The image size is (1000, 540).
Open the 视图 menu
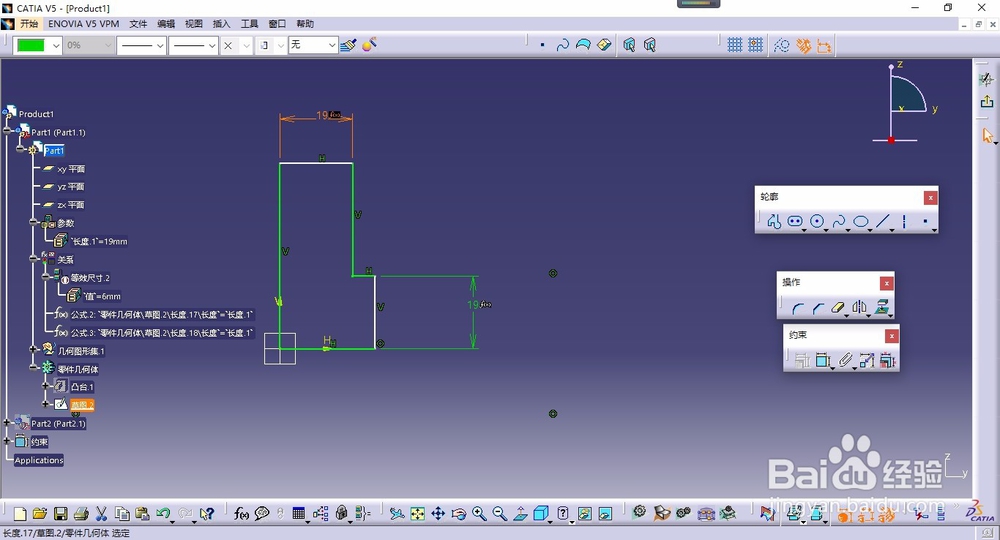pyautogui.click(x=194, y=24)
